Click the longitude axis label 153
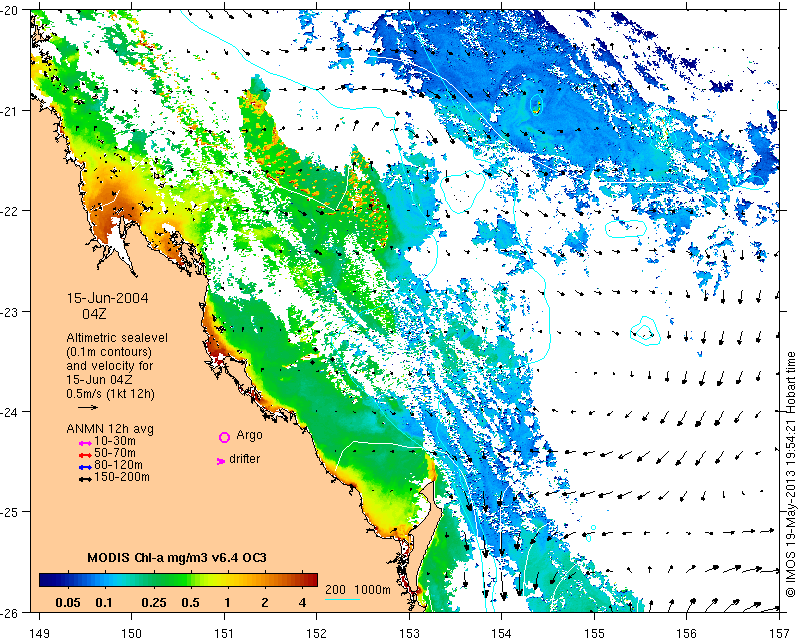Image resolution: width=800 pixels, height=640 pixels. point(409,633)
